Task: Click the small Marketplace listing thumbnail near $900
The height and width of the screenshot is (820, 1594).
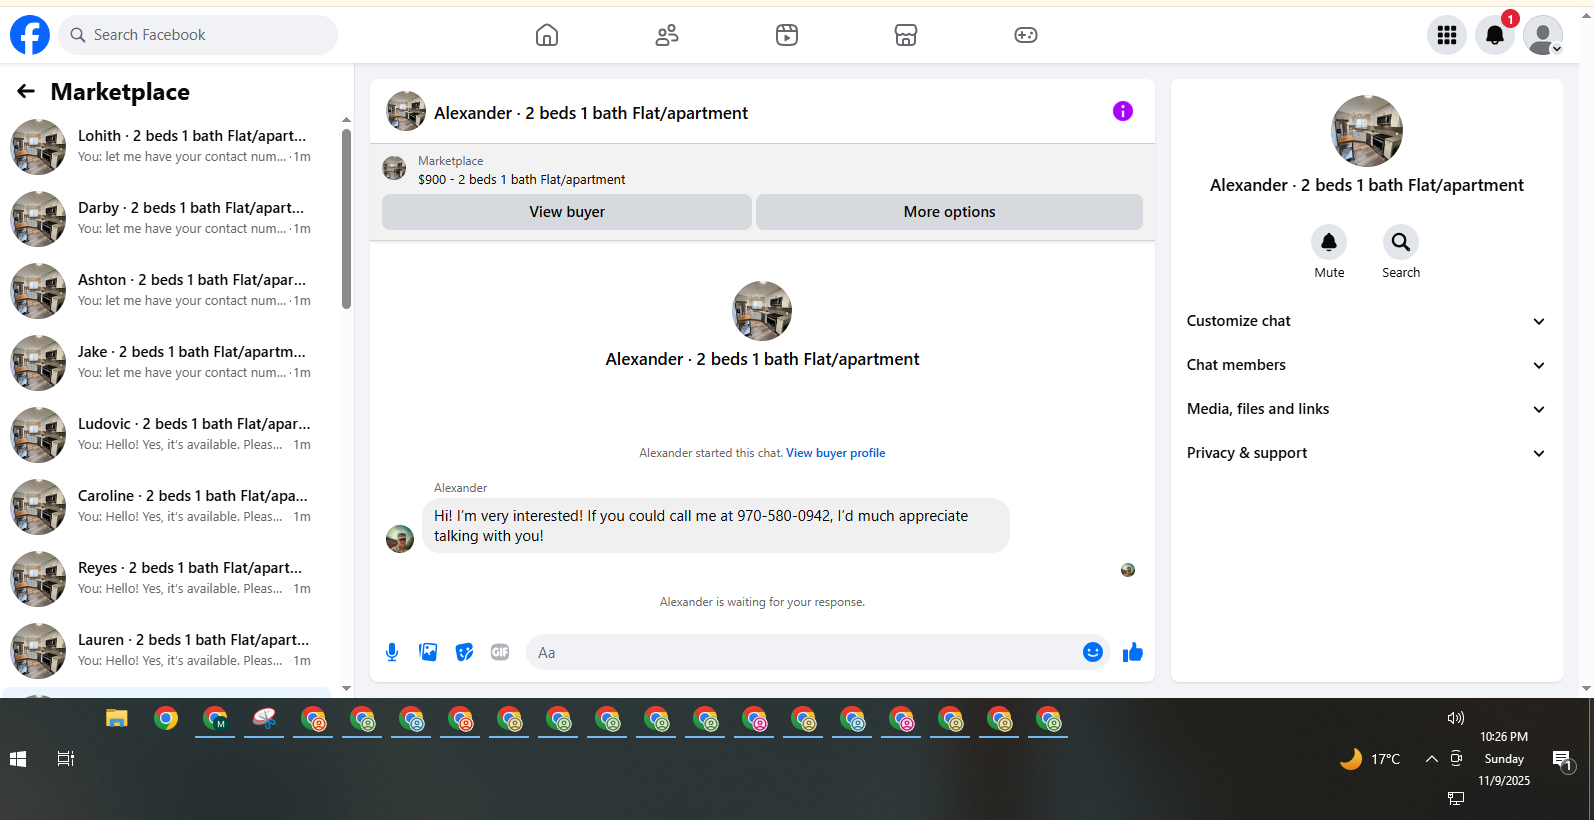Action: pyautogui.click(x=395, y=168)
